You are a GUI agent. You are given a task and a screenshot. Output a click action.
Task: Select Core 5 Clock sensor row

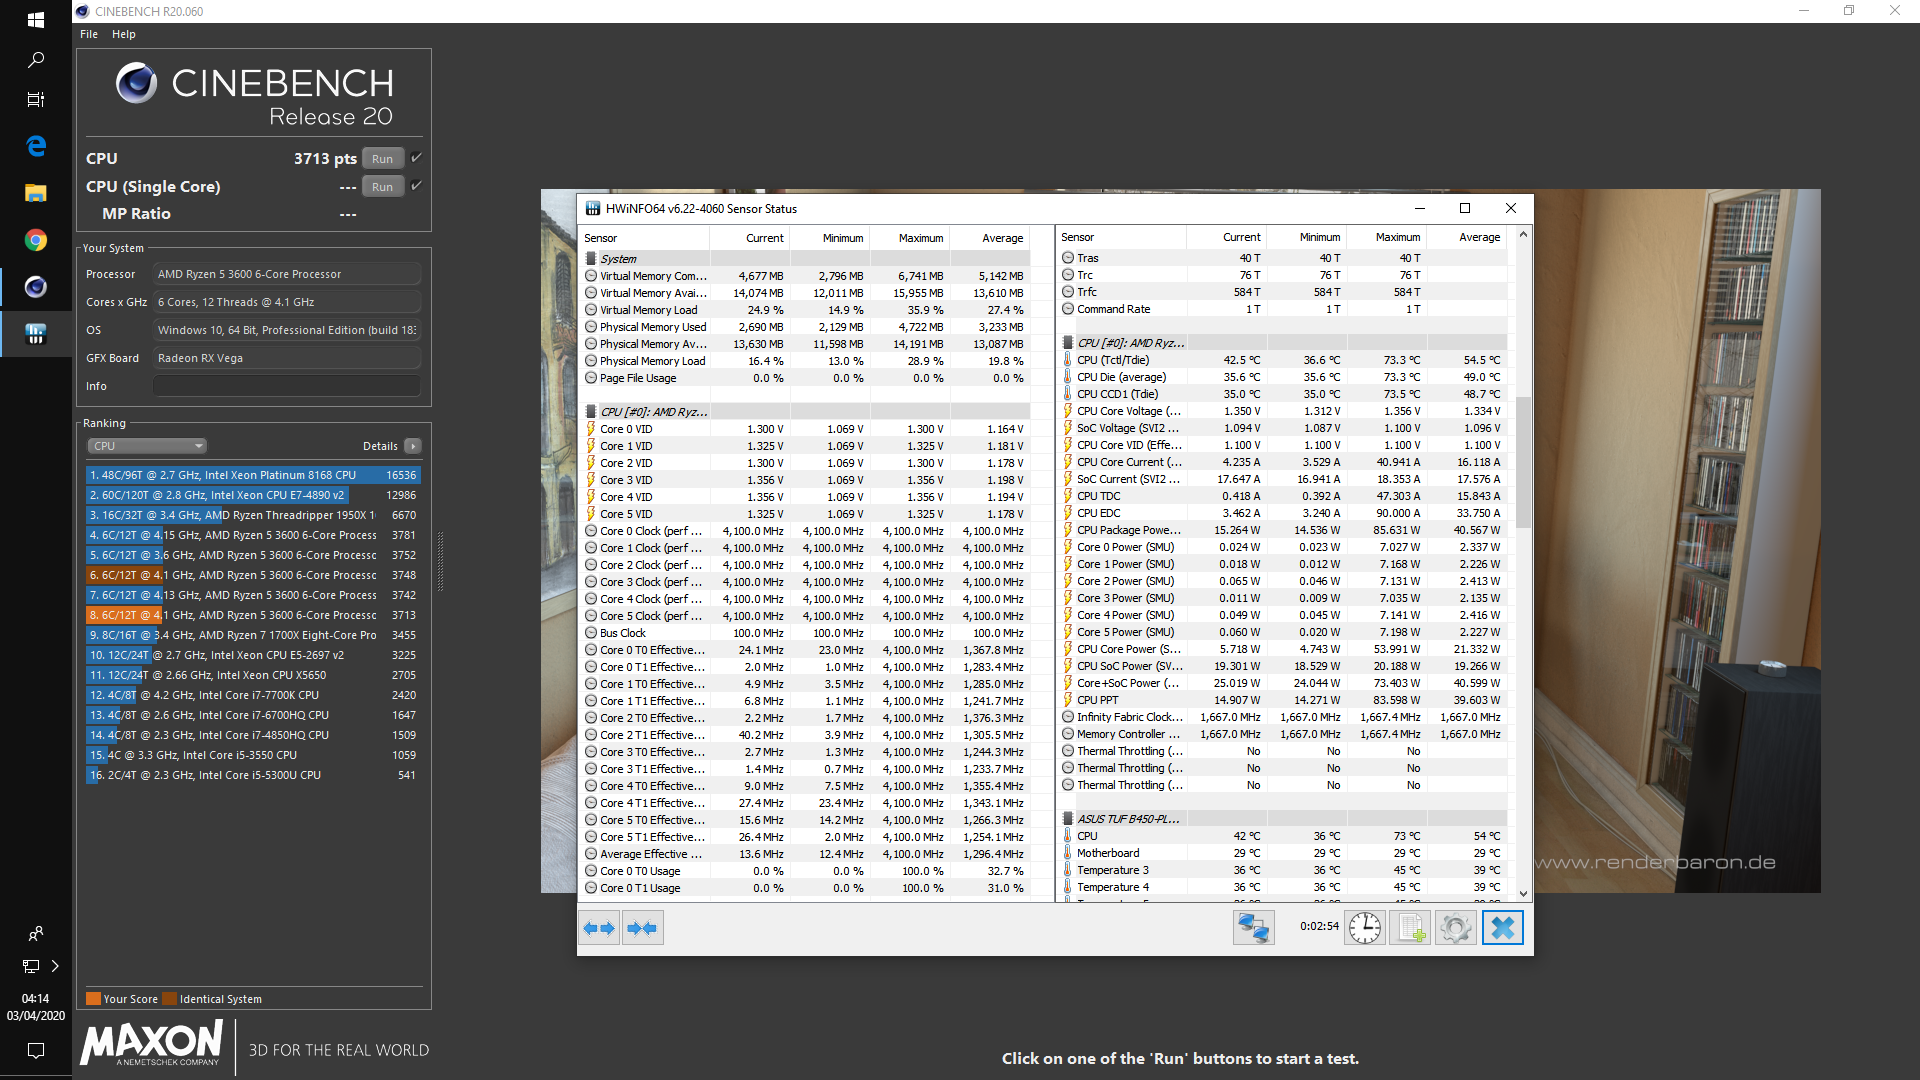808,616
